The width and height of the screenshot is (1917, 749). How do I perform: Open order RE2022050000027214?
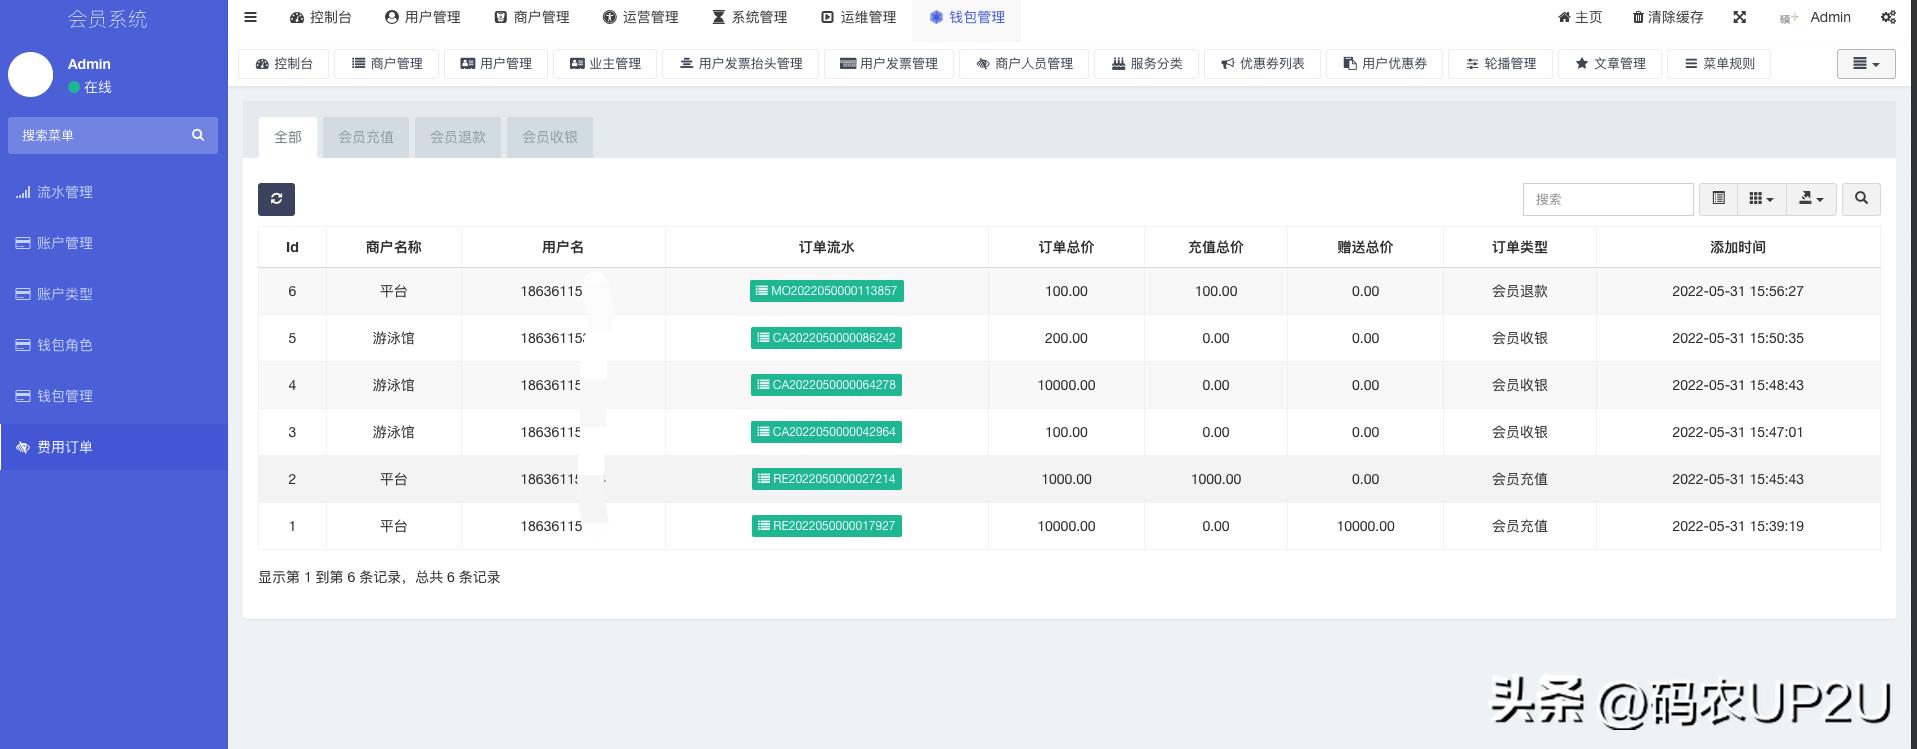(x=827, y=479)
